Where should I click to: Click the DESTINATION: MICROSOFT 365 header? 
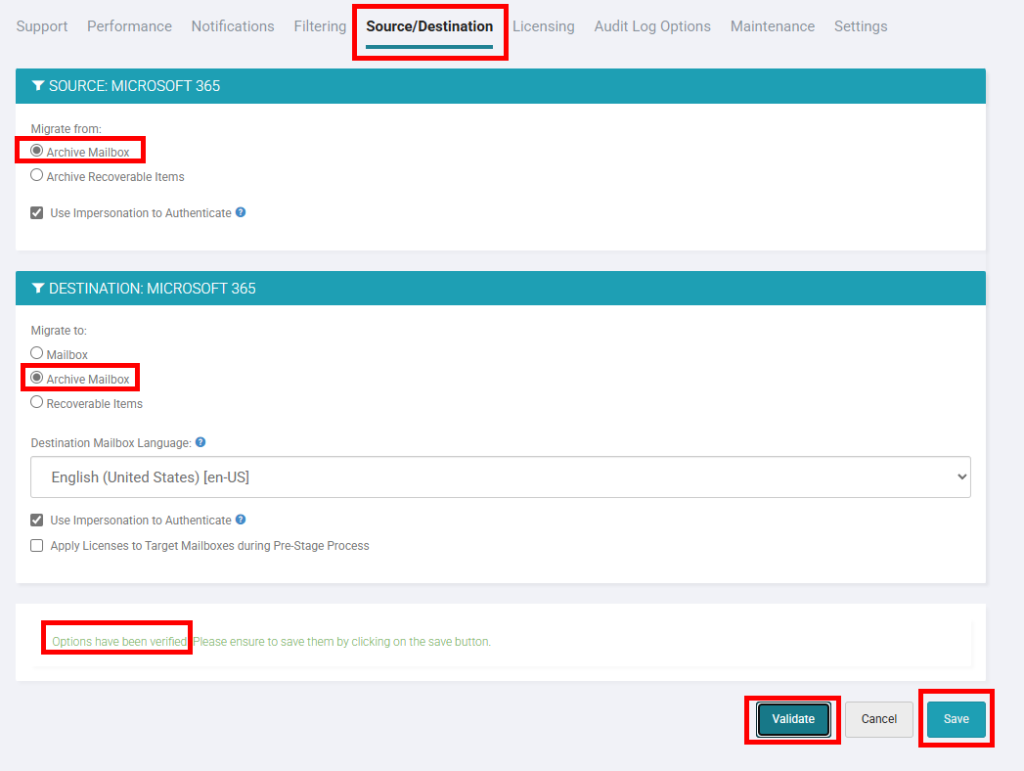tap(500, 288)
